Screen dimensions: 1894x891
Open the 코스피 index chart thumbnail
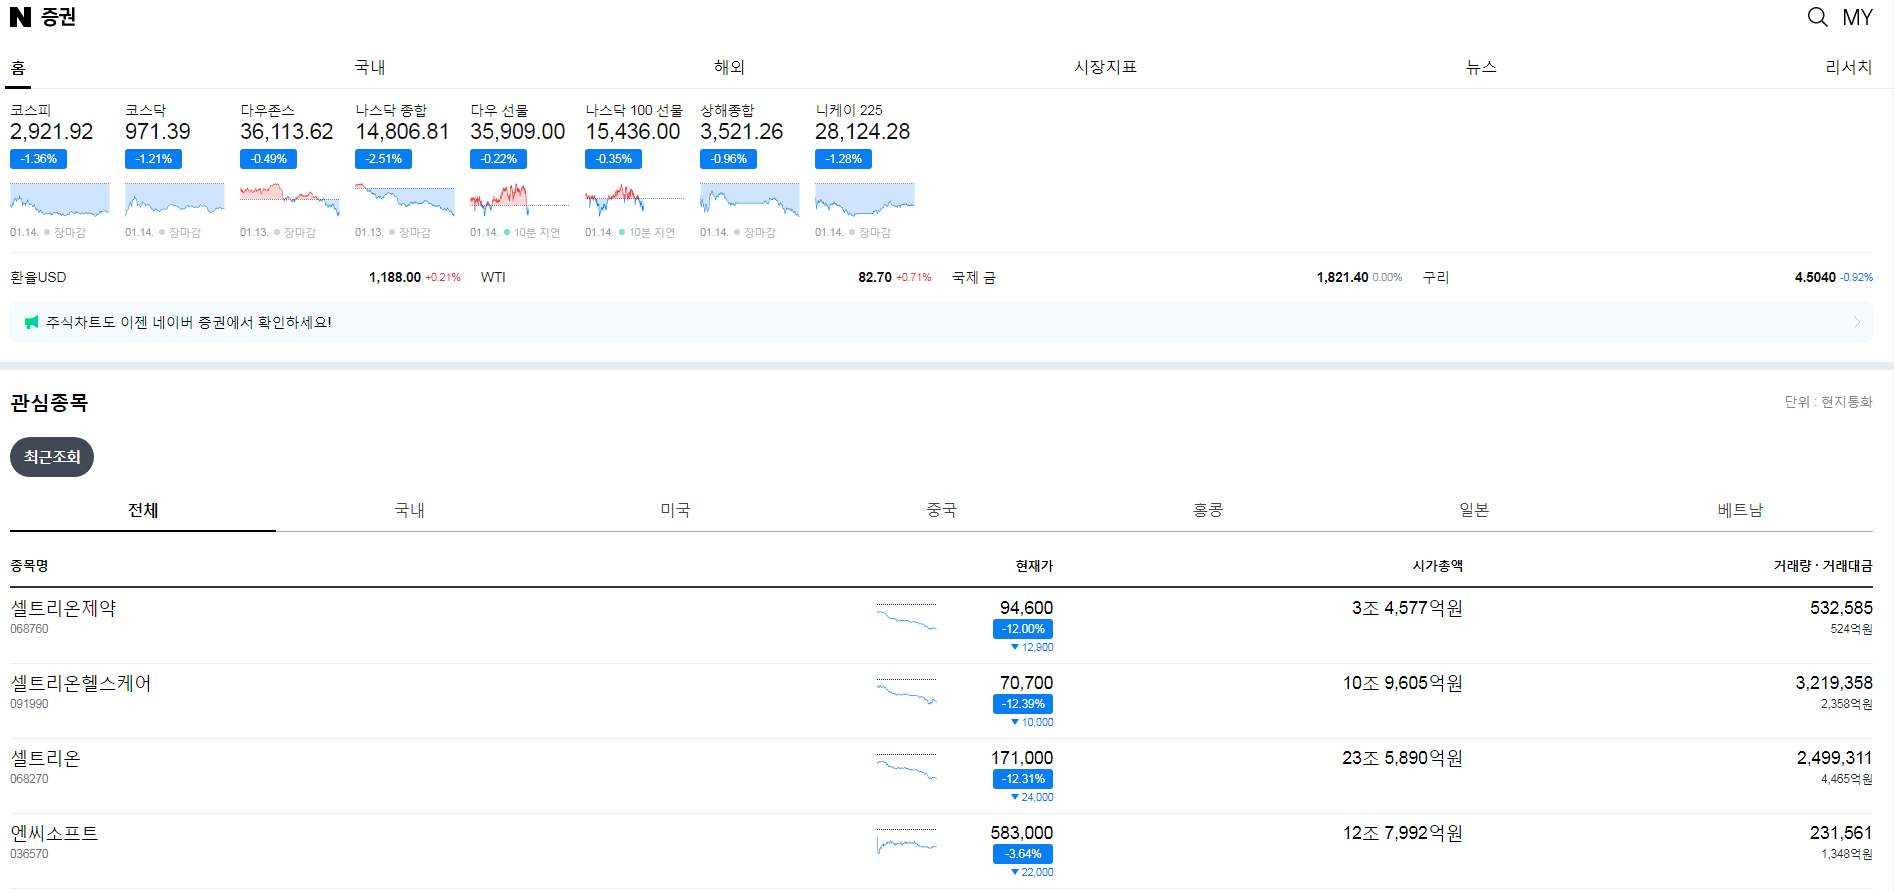60,200
